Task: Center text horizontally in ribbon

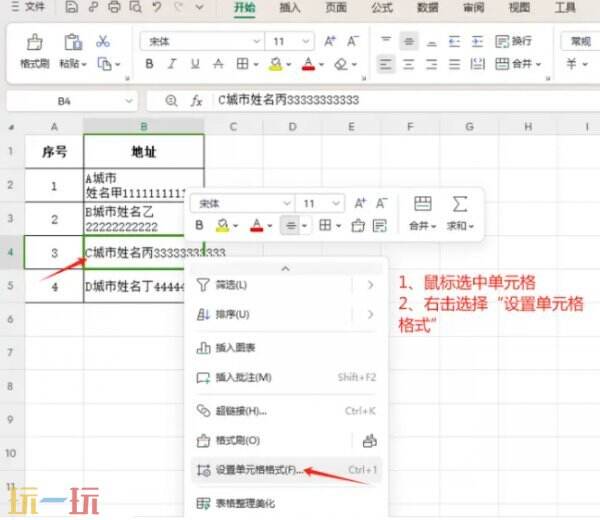Action: [409, 64]
